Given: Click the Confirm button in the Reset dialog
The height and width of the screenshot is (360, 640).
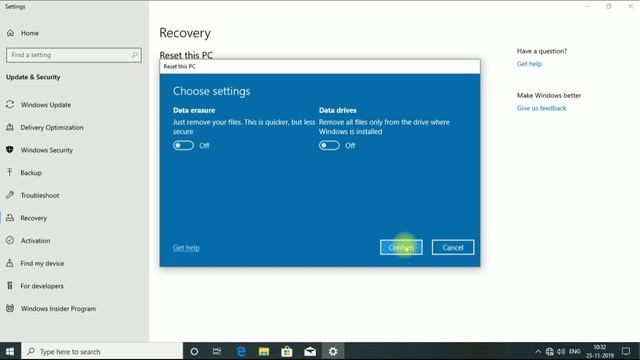Looking at the screenshot, I should click(401, 247).
